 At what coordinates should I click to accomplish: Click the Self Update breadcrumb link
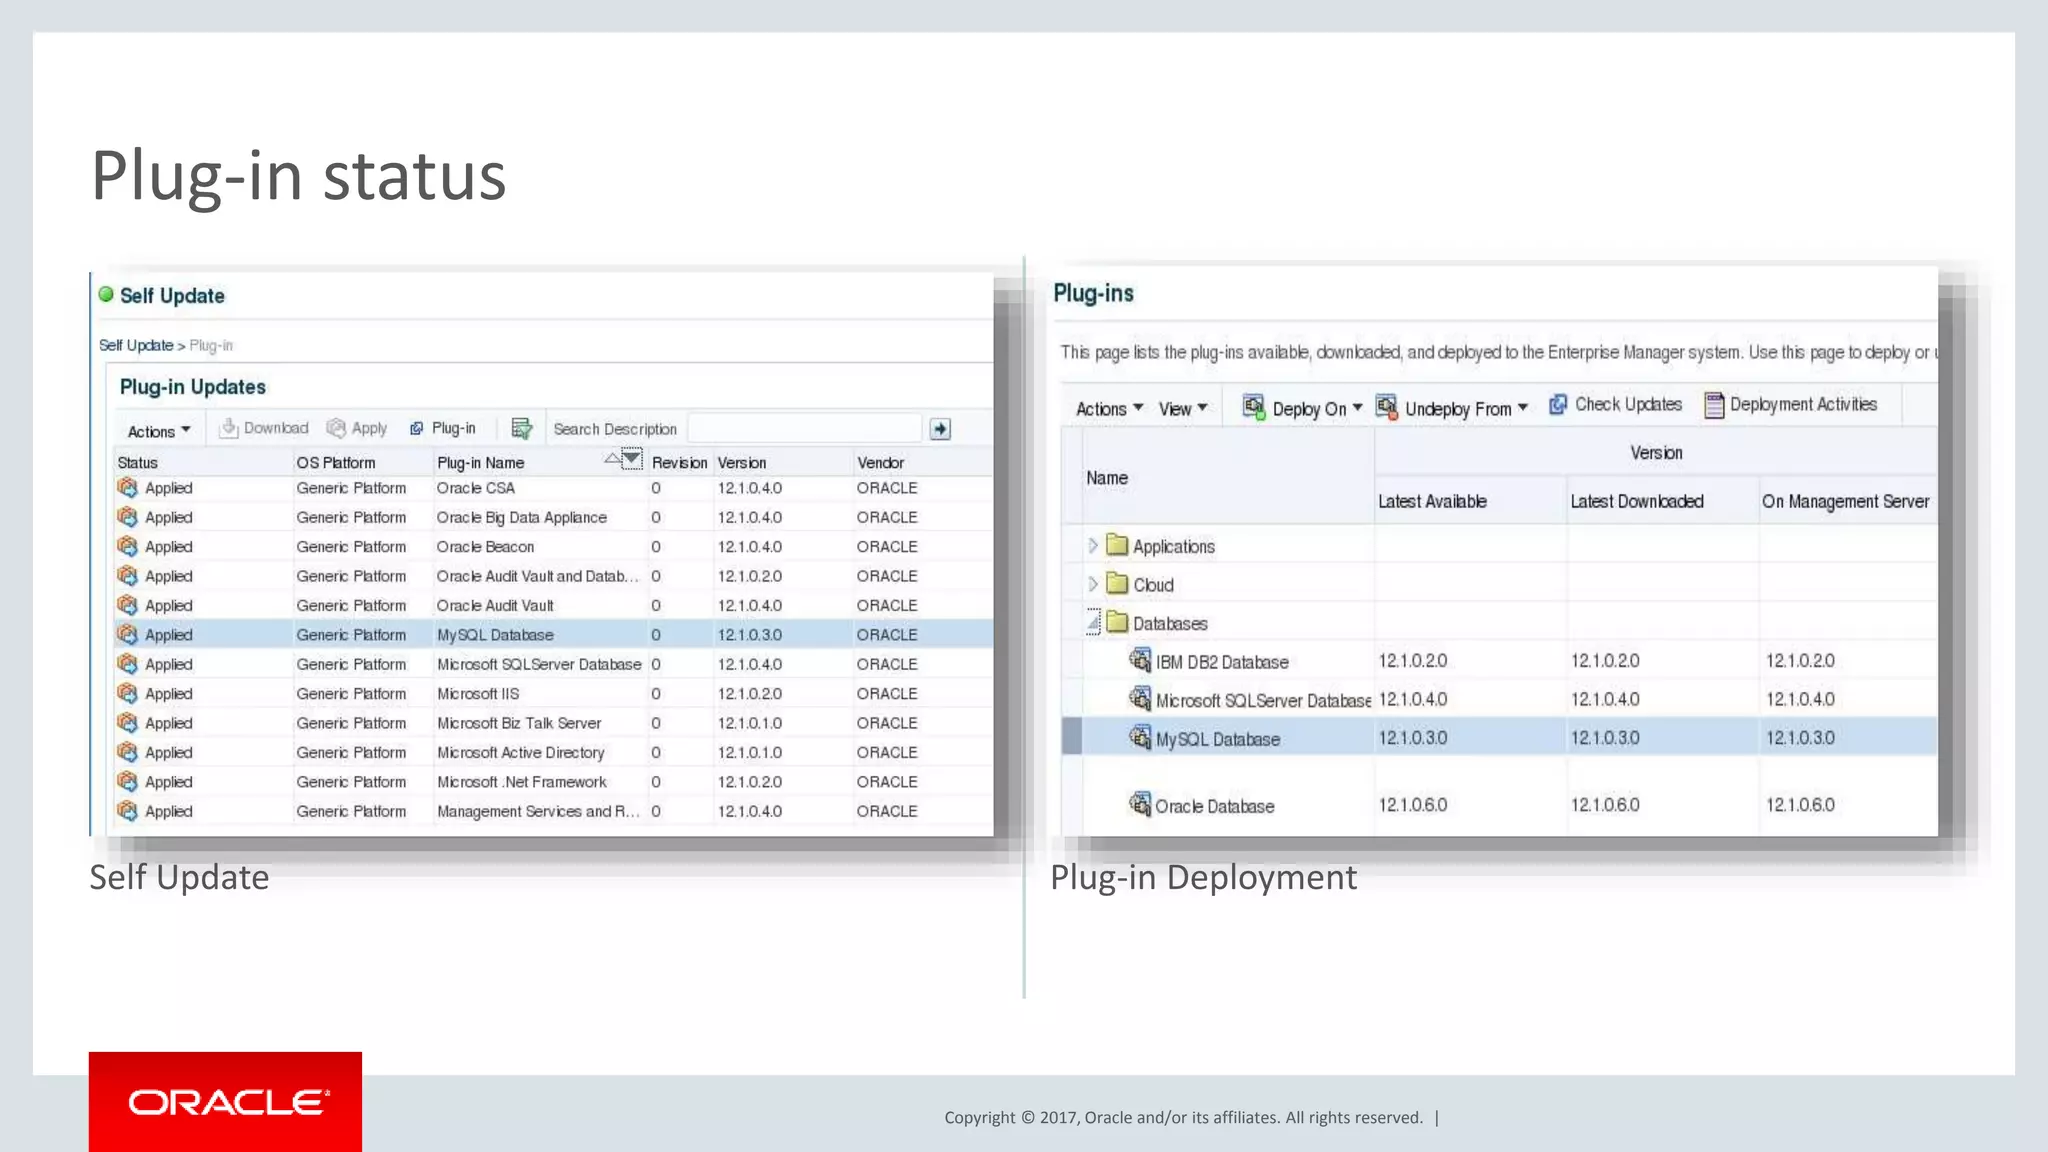(x=136, y=345)
